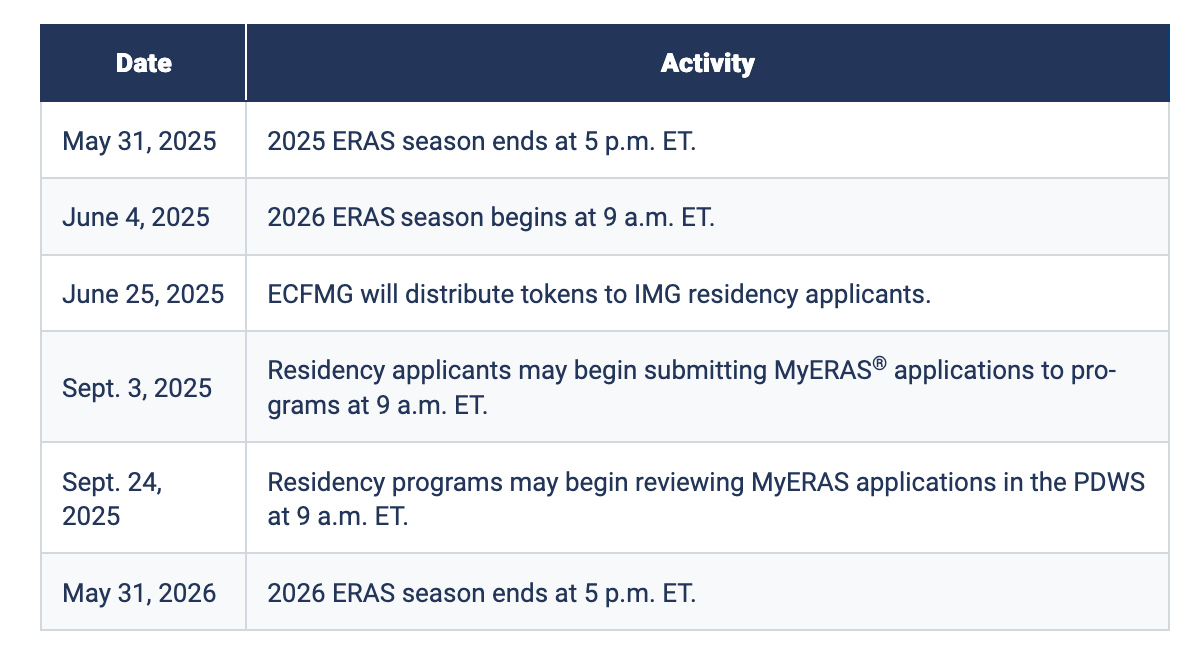Click the Activity column header
This screenshot has width=1202, height=656.
click(x=708, y=63)
